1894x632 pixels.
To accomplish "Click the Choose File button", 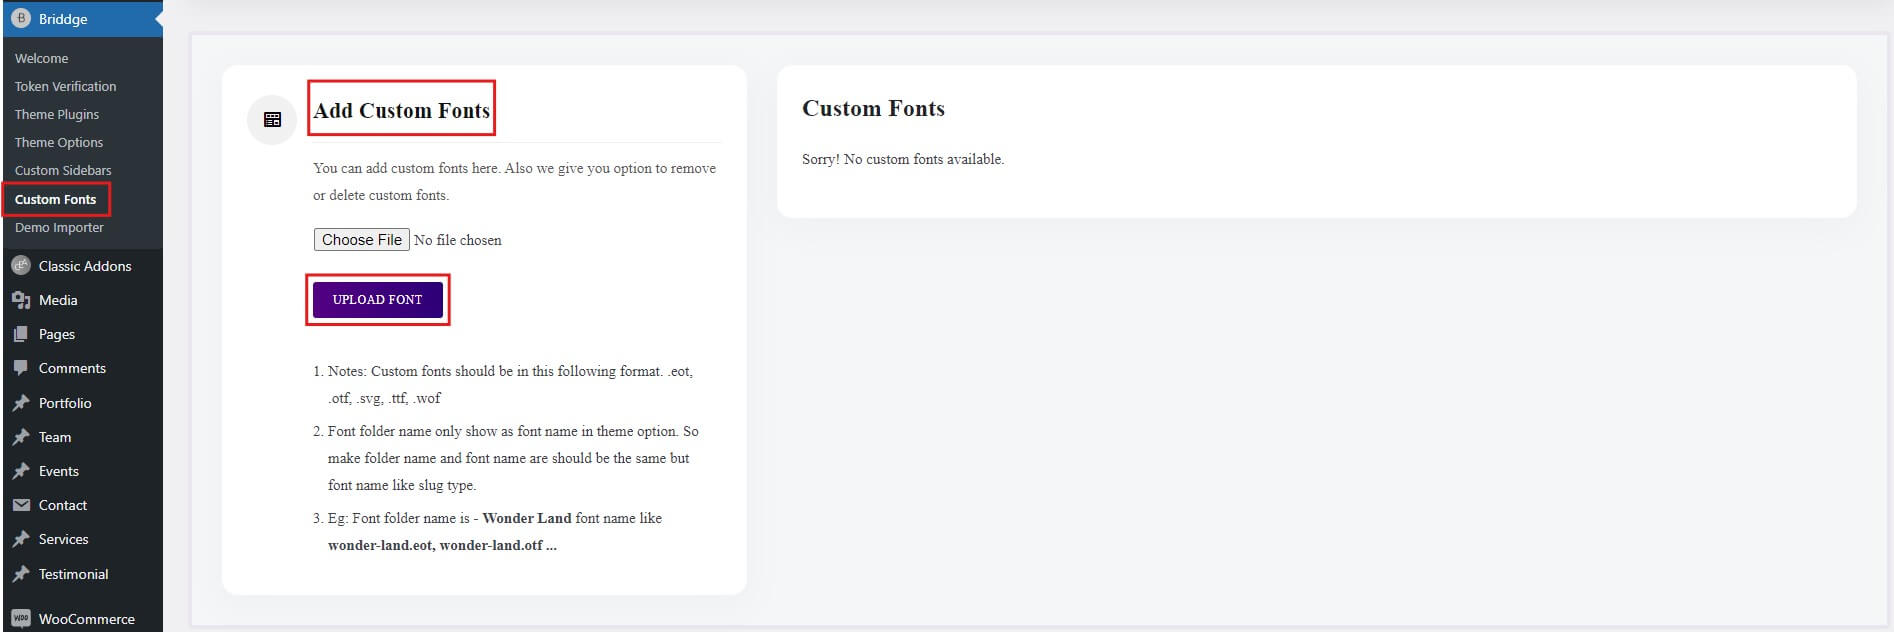I will point(361,240).
